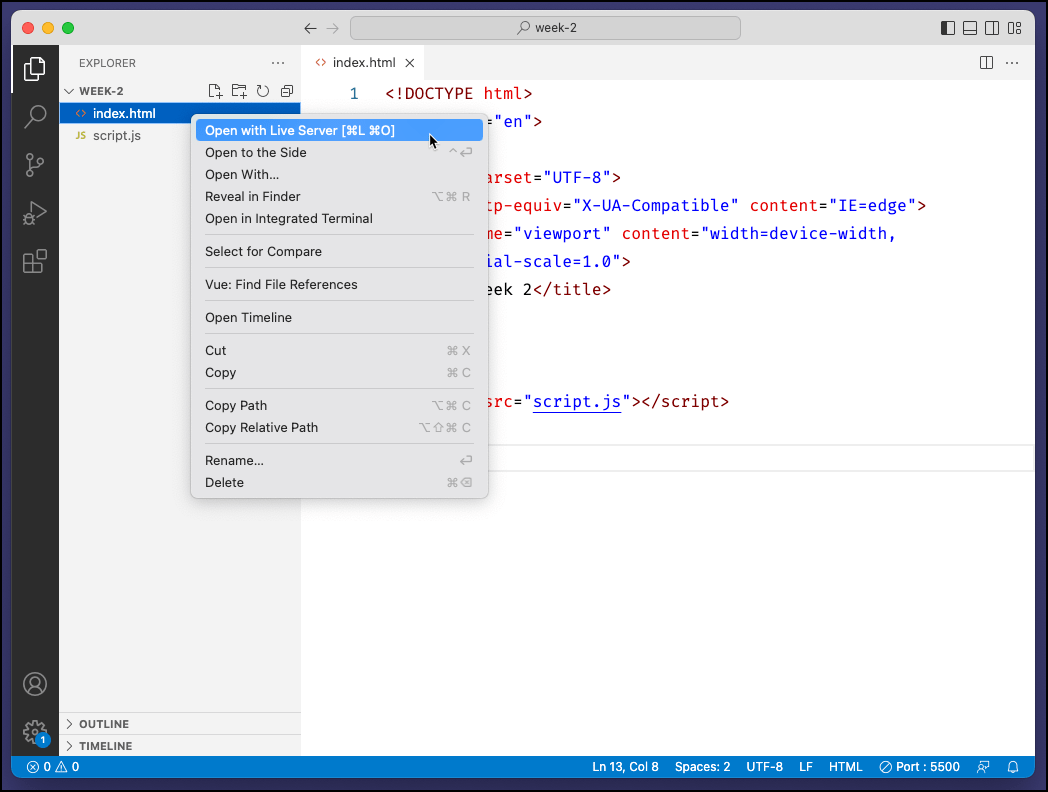Choose Cut from the context menu
The image size is (1048, 792).
pyautogui.click(x=339, y=350)
